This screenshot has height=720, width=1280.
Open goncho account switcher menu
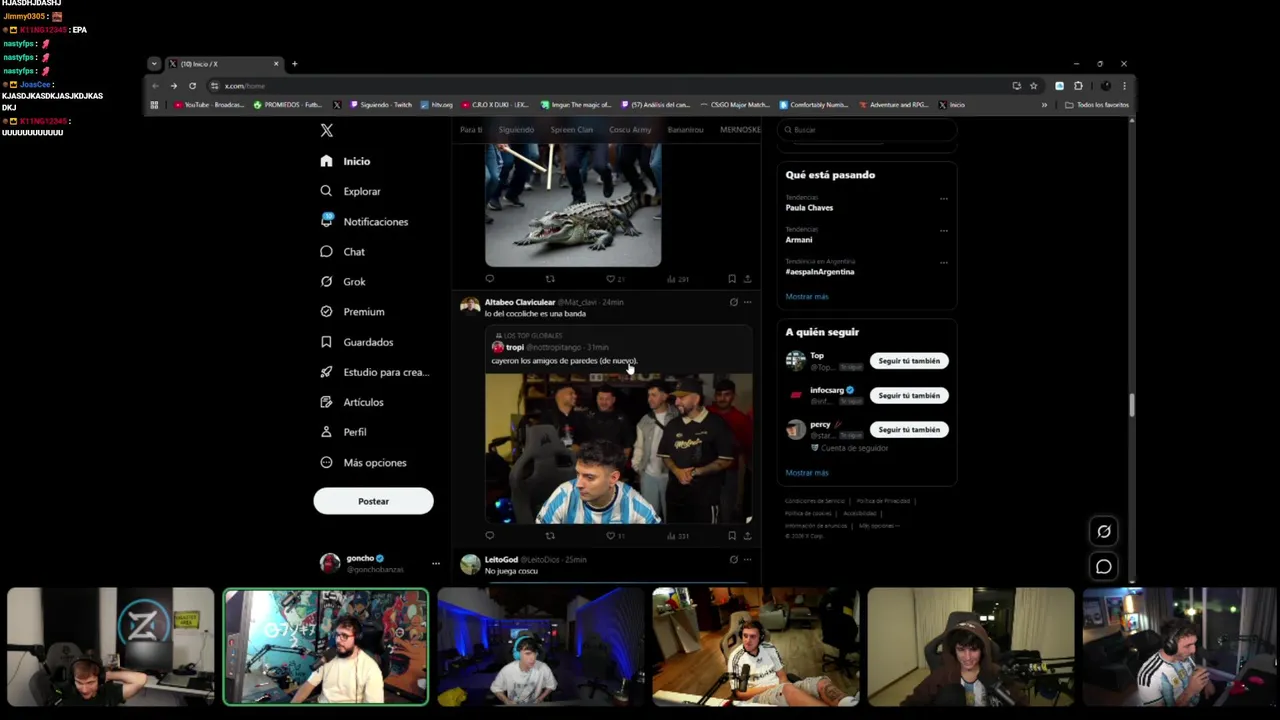pos(435,564)
